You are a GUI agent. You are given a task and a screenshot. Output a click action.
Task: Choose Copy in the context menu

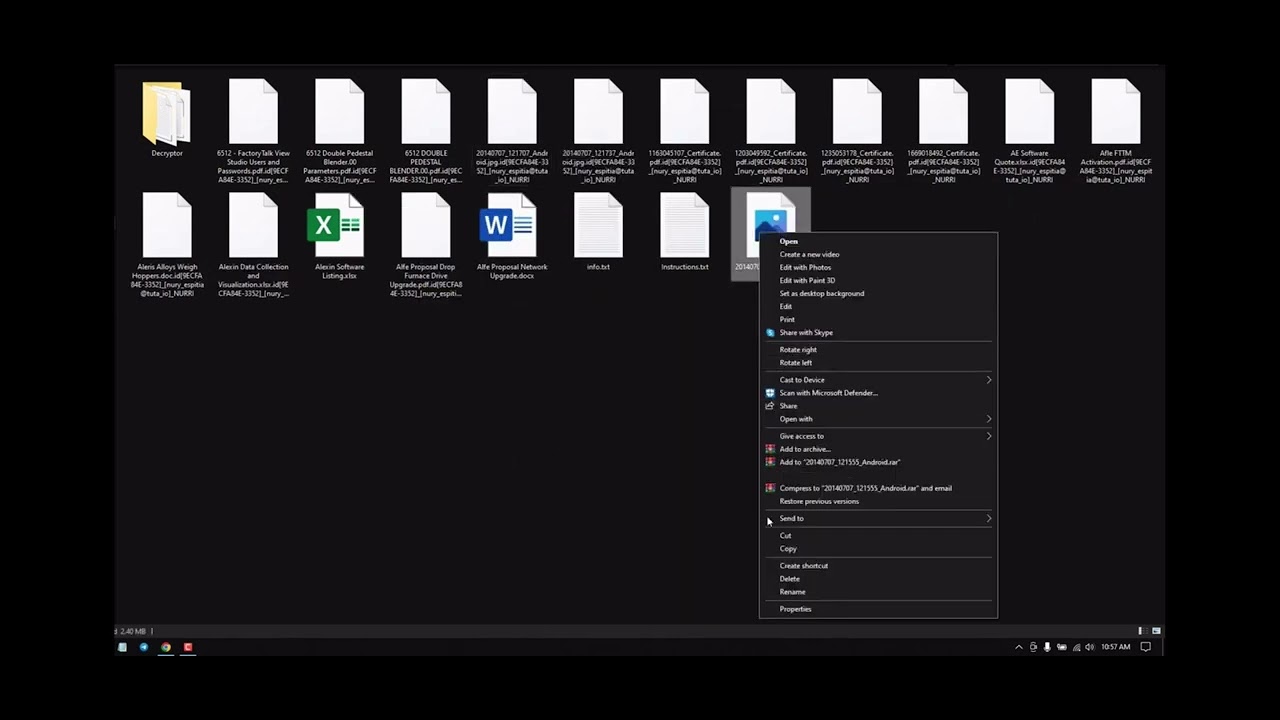[788, 548]
